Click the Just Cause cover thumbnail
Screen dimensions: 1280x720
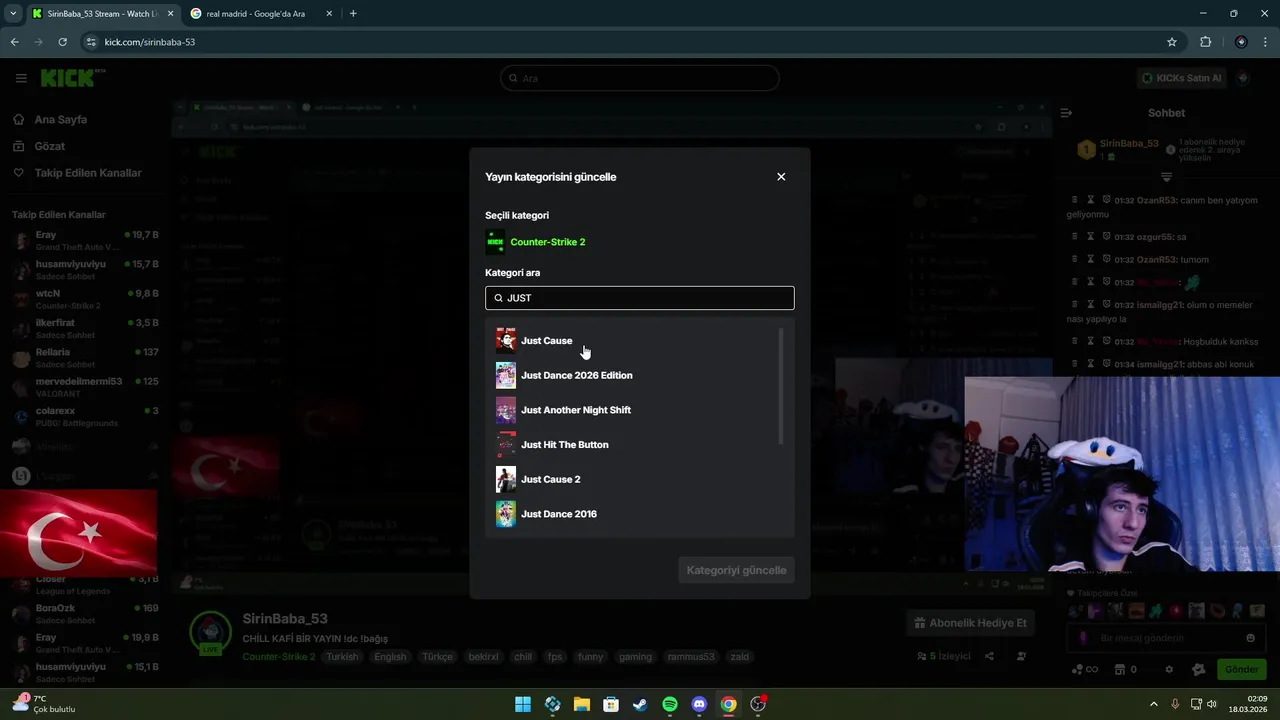click(x=506, y=341)
